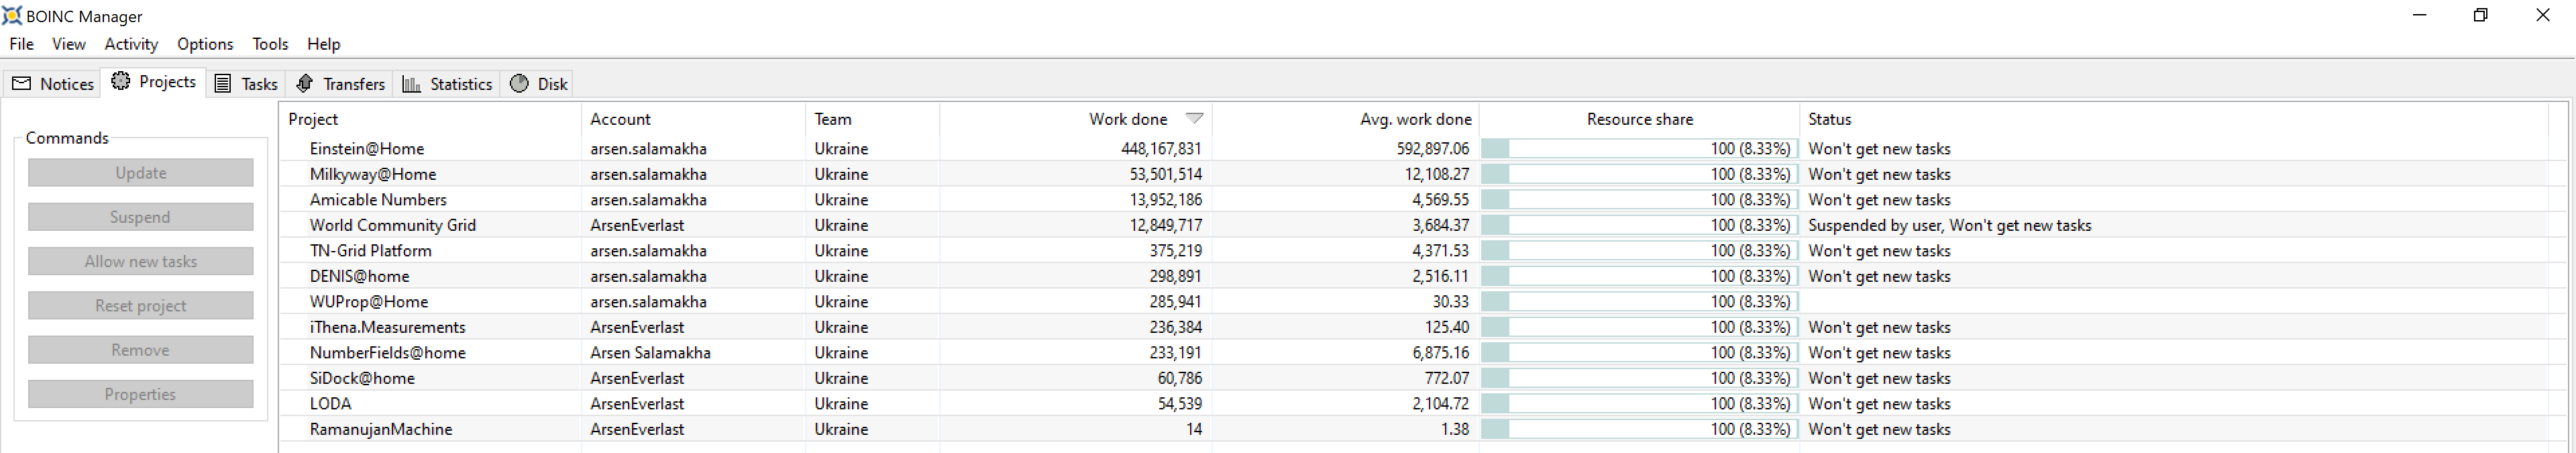This screenshot has width=2576, height=453.
Task: Open the Options menu
Action: click(205, 44)
